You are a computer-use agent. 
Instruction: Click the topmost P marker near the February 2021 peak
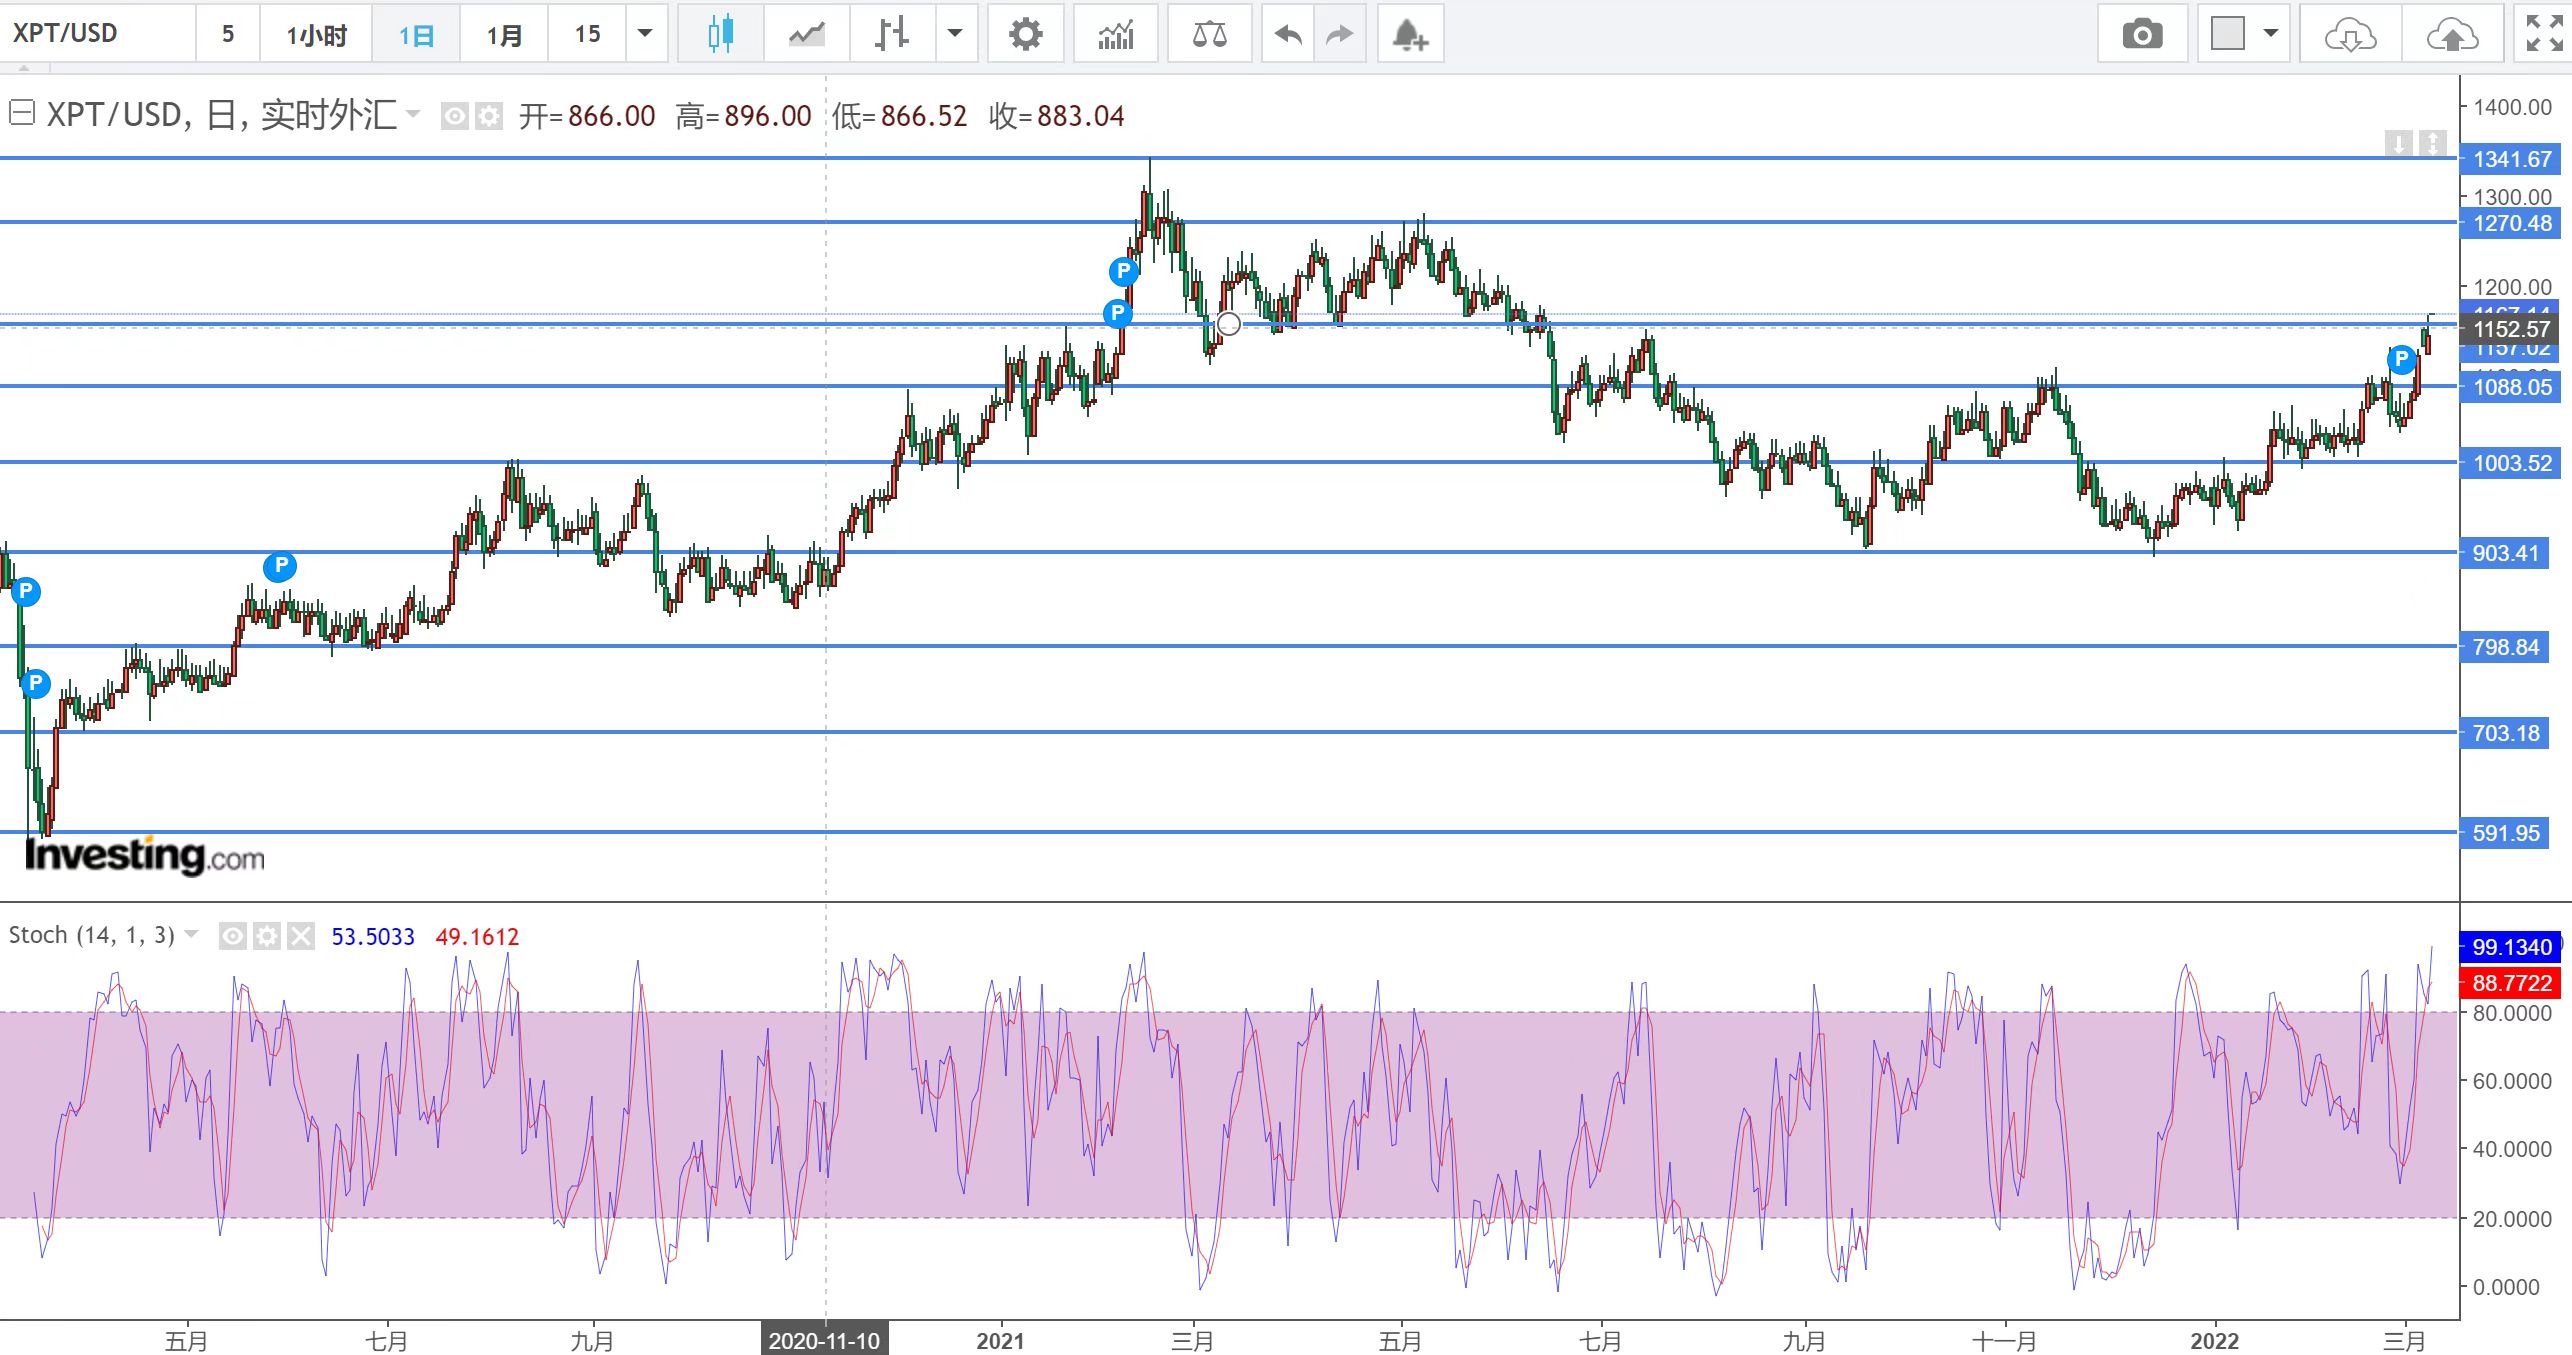click(1123, 271)
